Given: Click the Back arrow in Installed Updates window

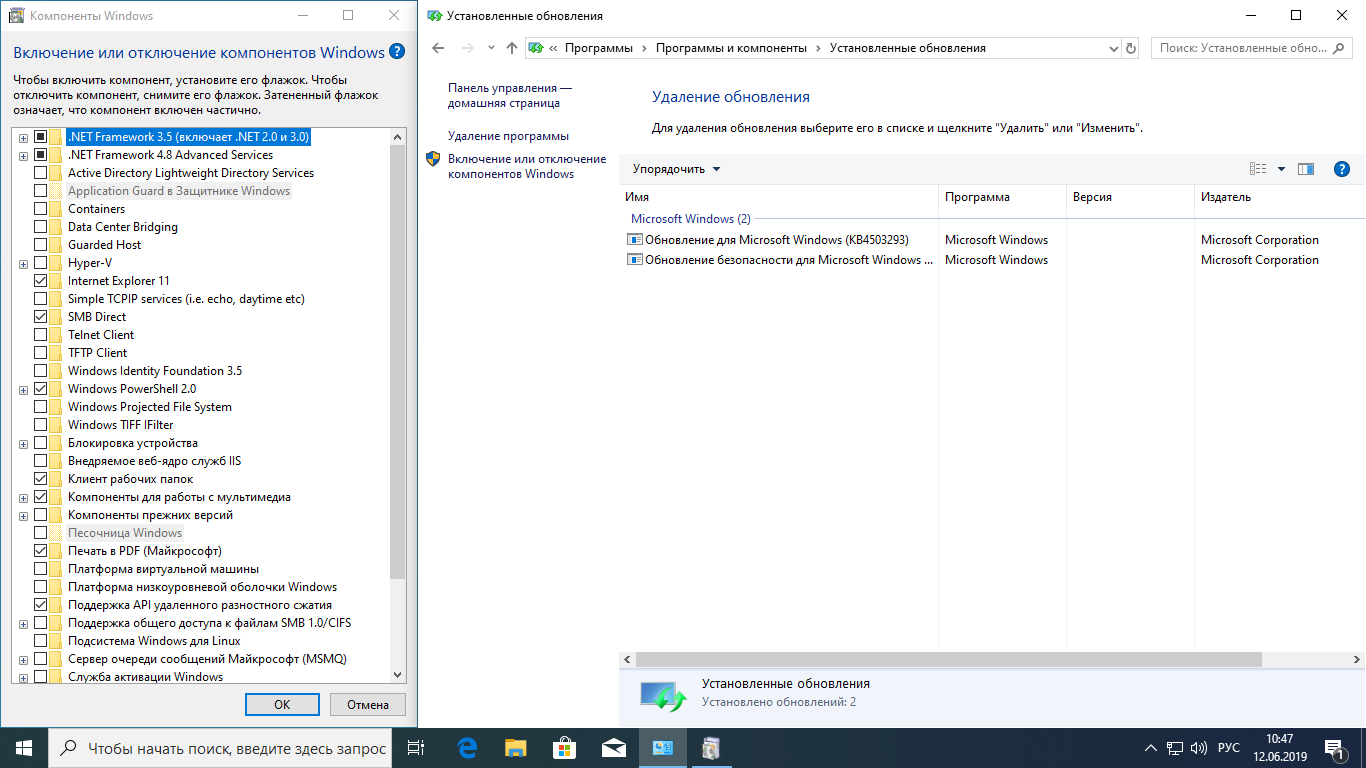Looking at the screenshot, I should click(437, 48).
